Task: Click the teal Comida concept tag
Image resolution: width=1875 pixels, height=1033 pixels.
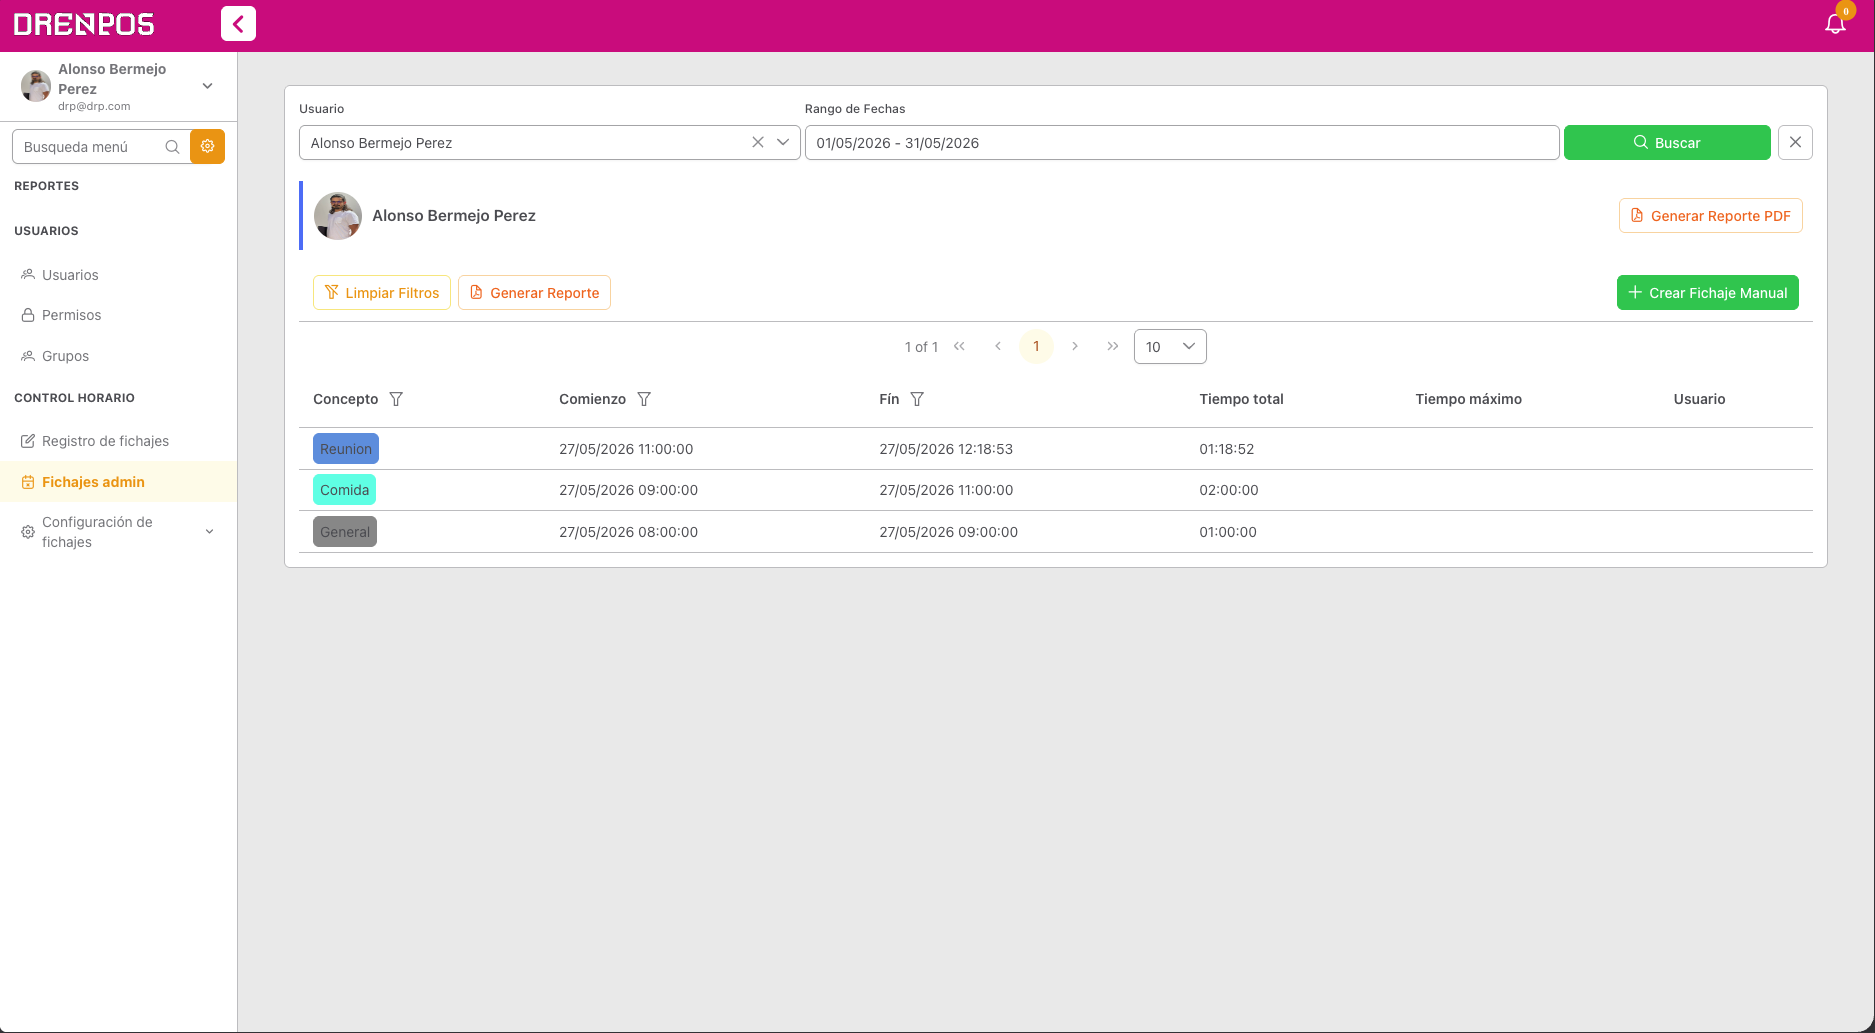Action: pyautogui.click(x=344, y=490)
